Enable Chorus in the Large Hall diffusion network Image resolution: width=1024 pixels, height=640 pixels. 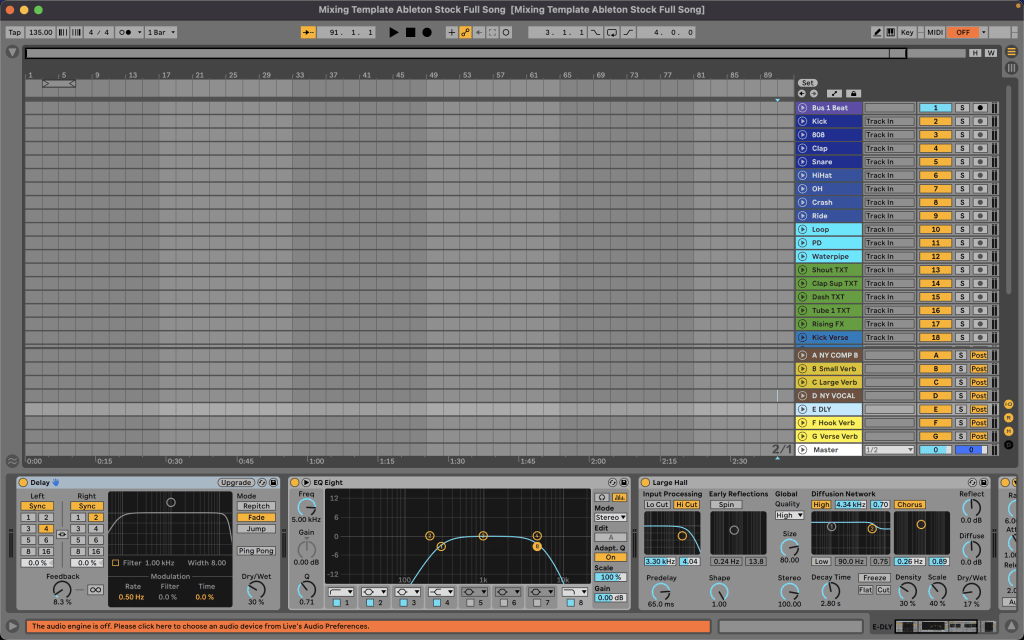[908, 504]
